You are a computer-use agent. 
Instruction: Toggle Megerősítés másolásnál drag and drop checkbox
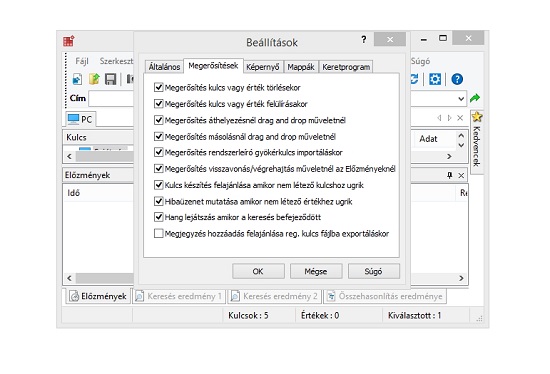click(x=159, y=136)
